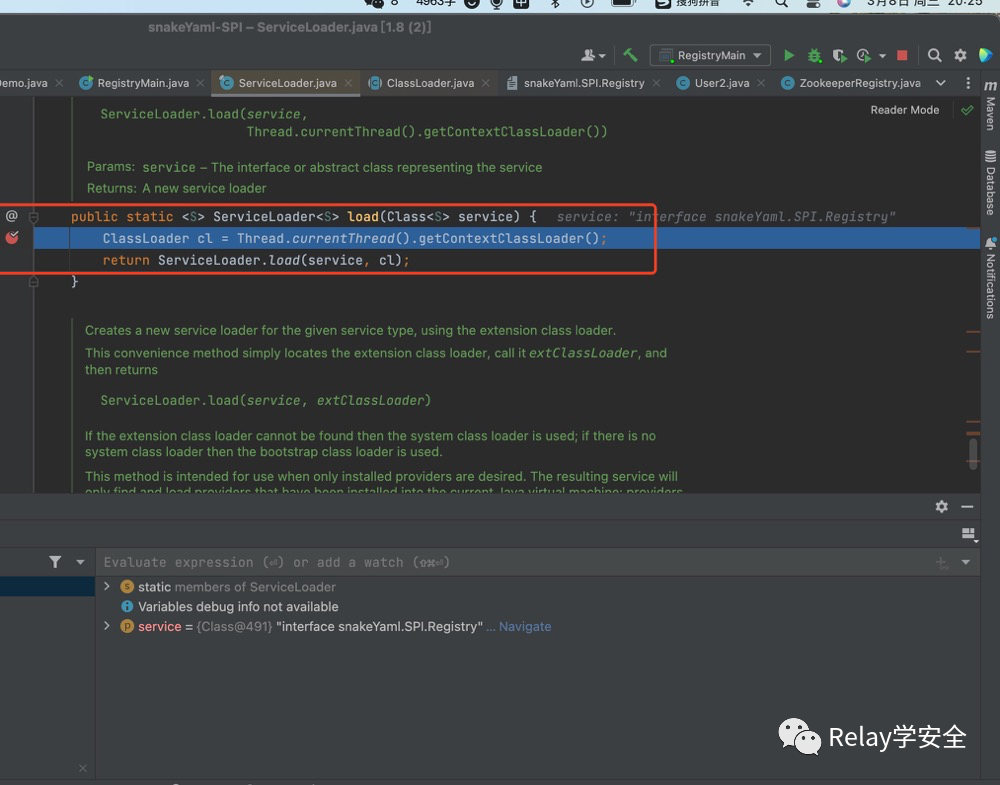The height and width of the screenshot is (785, 1000).
Task: Build the project with the hammer icon
Action: (x=630, y=55)
